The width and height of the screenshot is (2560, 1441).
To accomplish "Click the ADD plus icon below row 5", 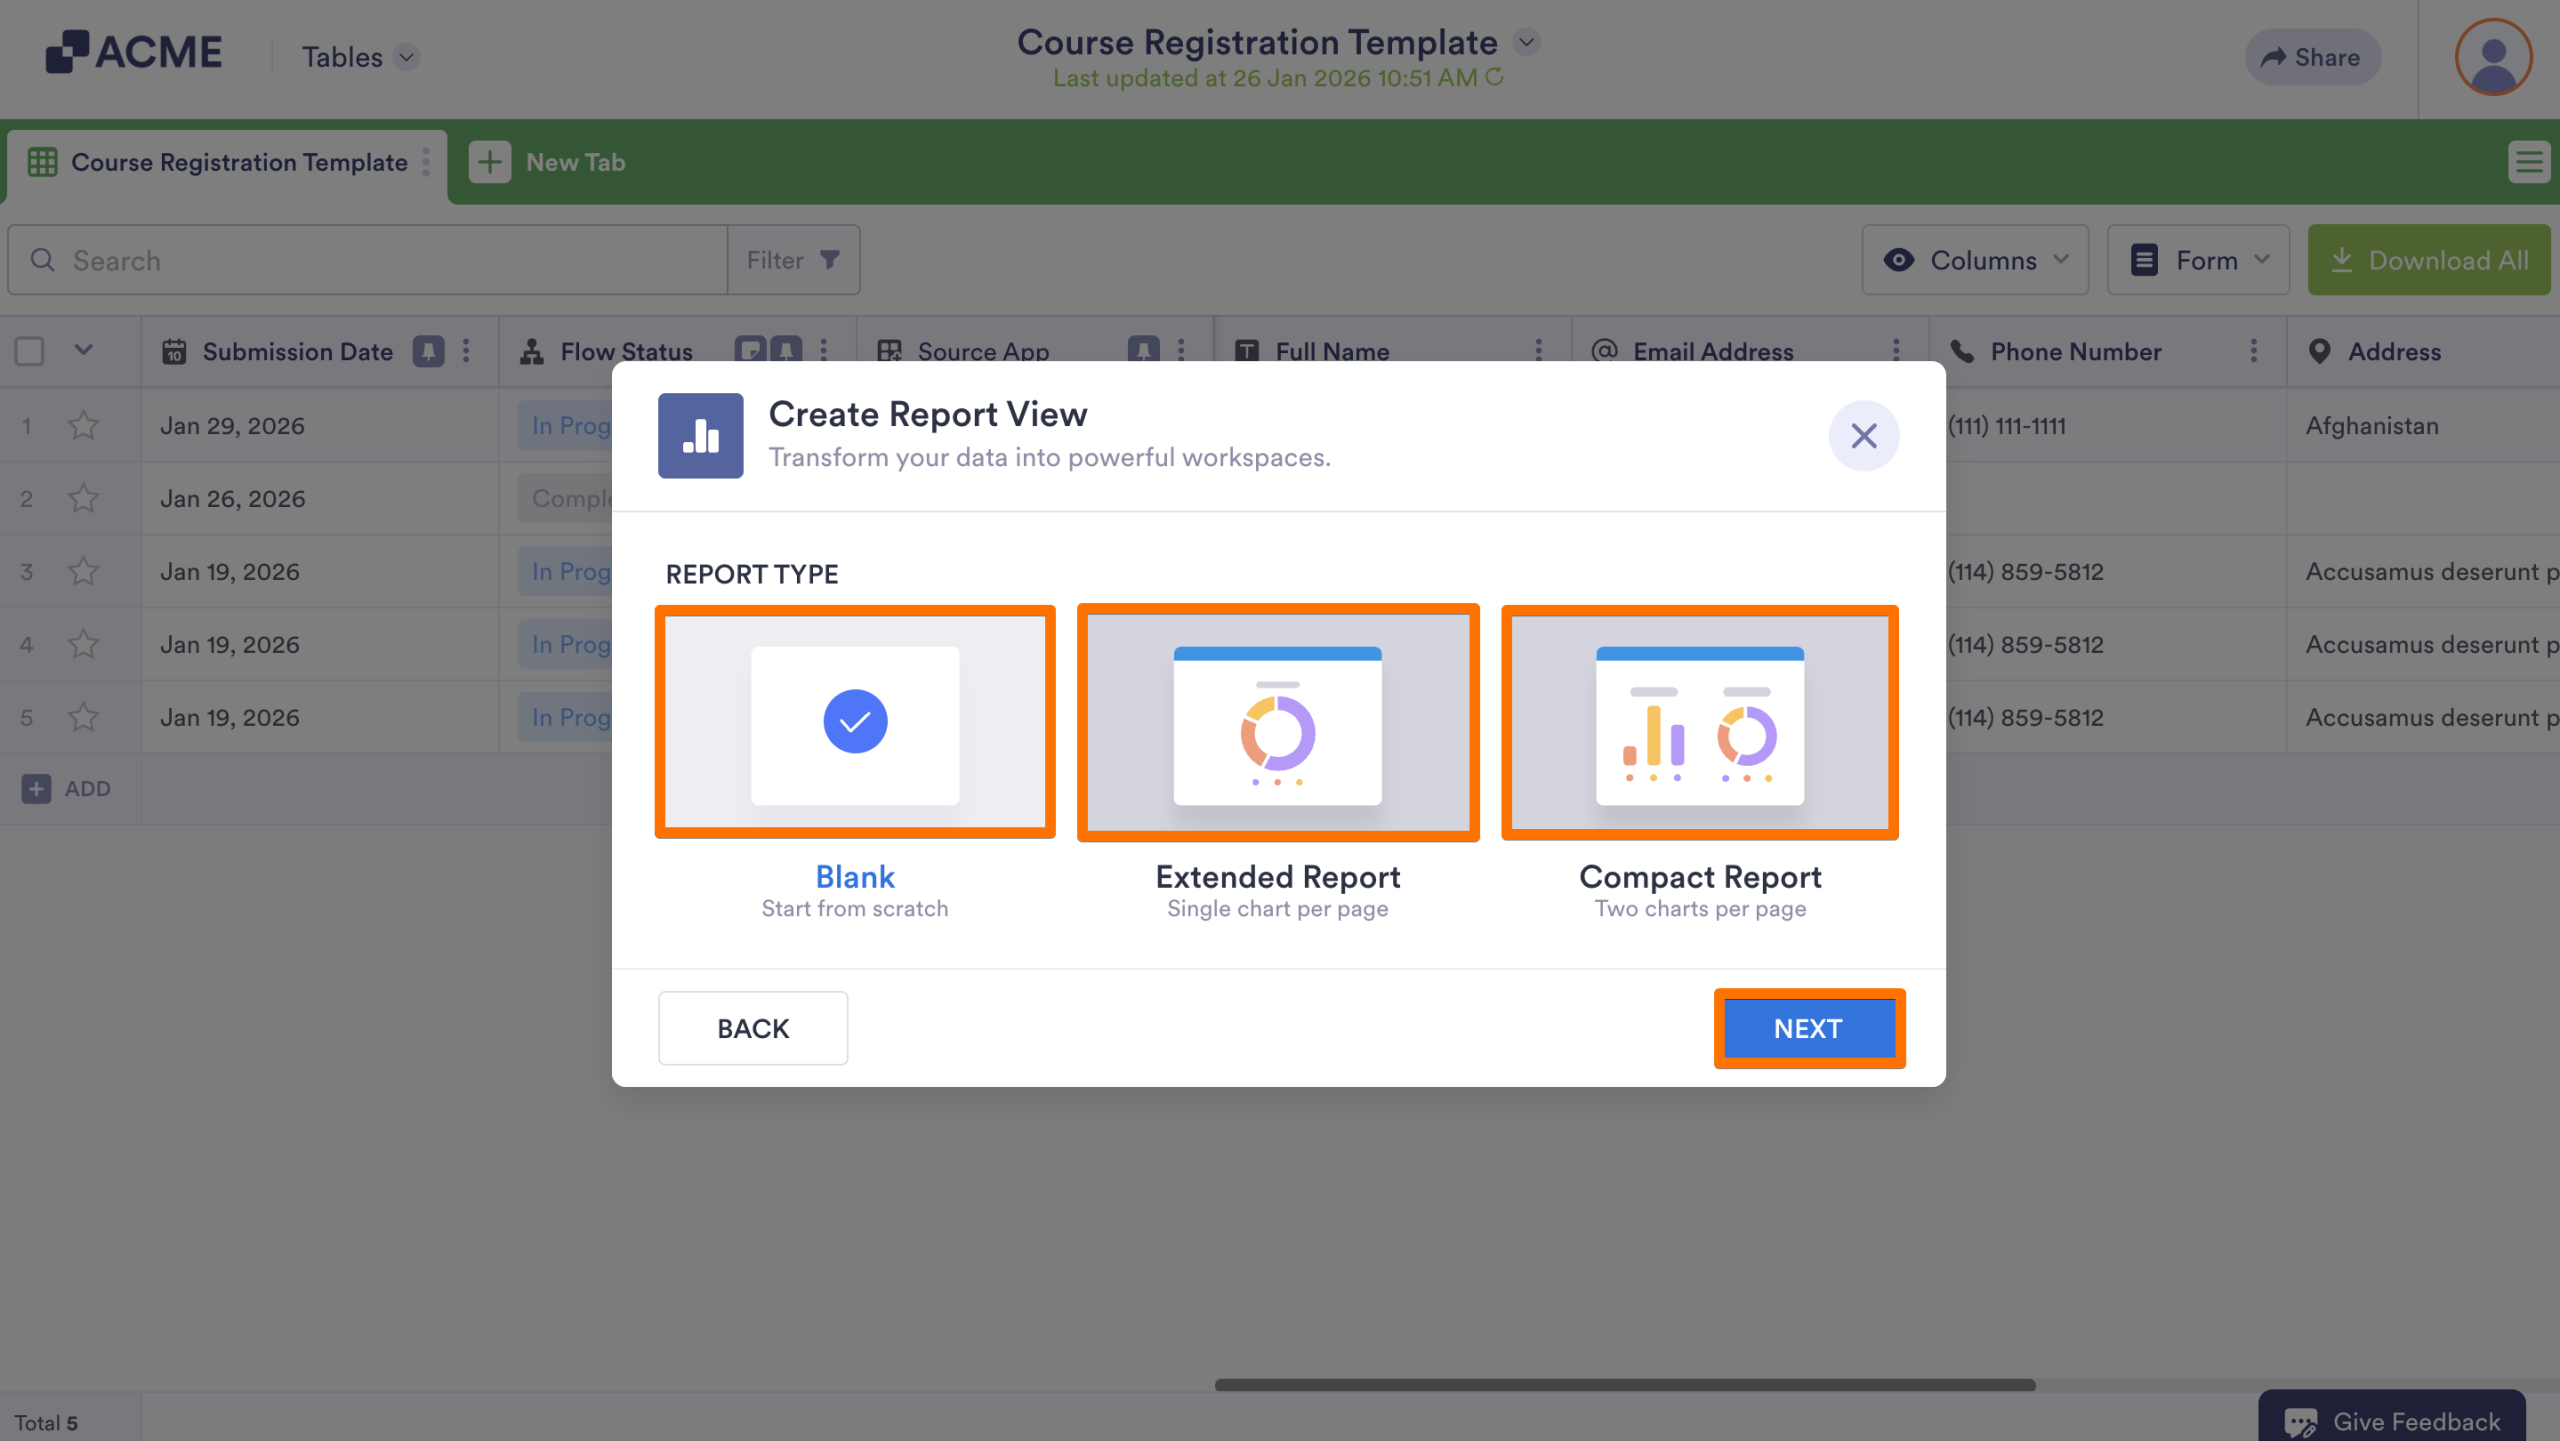I will pyautogui.click(x=36, y=788).
